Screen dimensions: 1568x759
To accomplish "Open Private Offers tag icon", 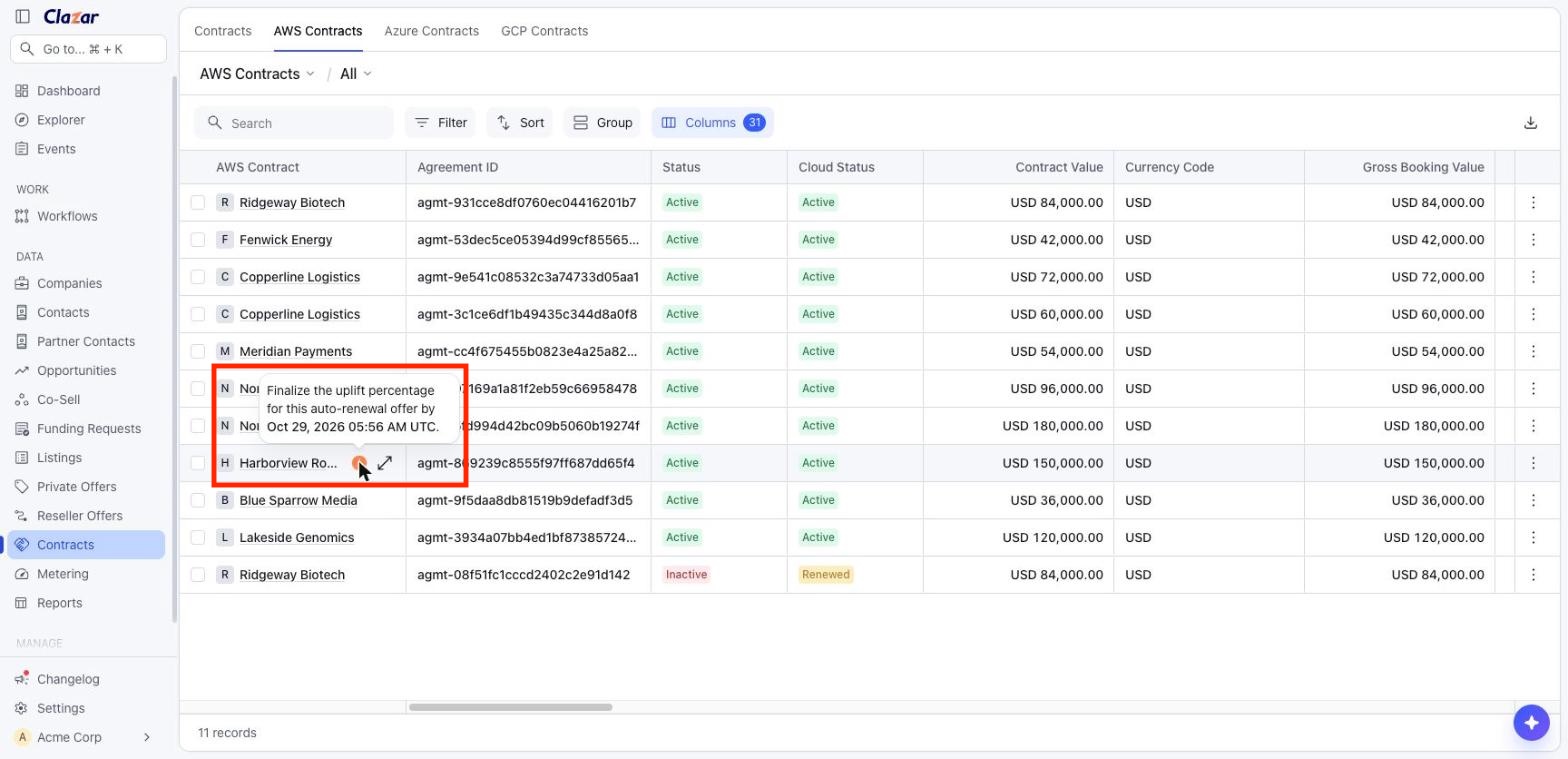I will [x=22, y=486].
